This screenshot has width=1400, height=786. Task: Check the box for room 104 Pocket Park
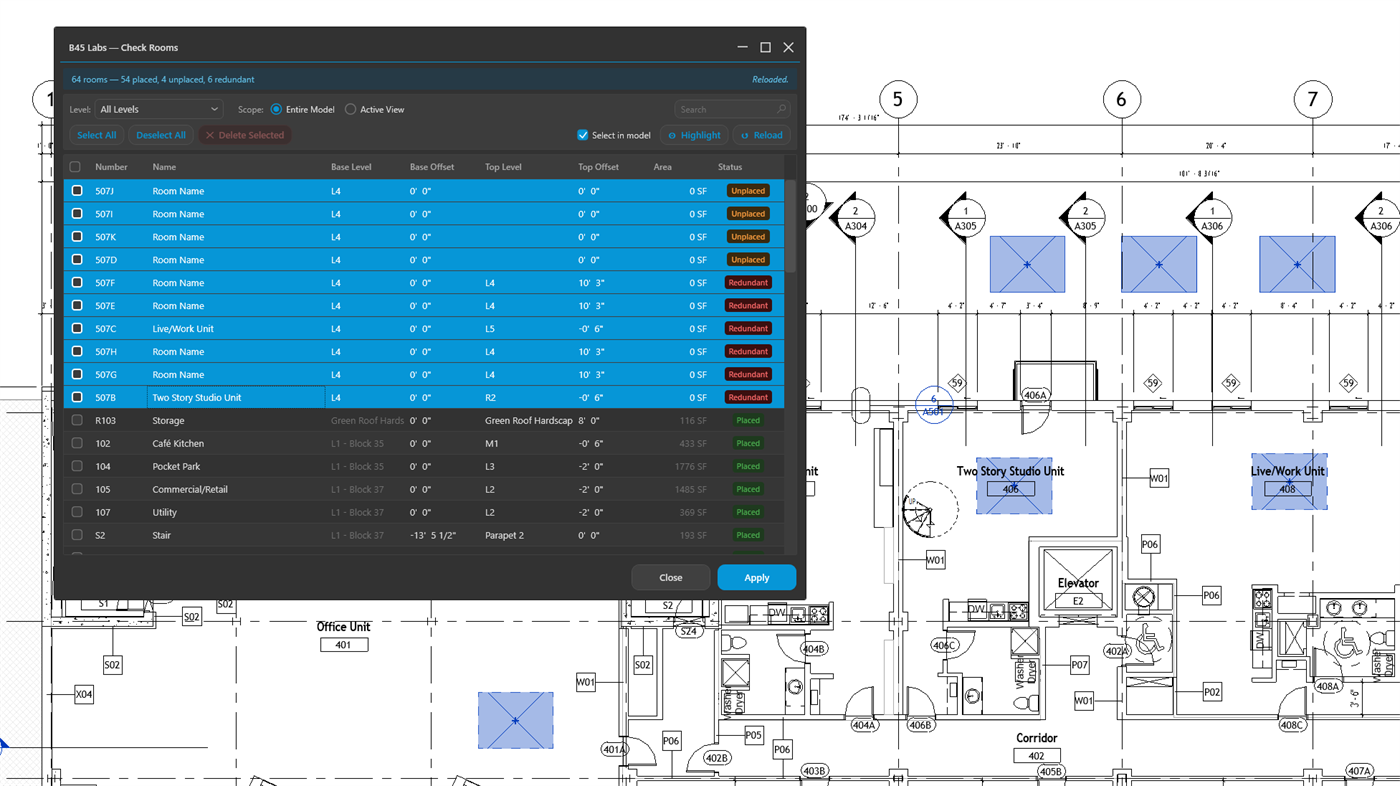[x=77, y=467]
